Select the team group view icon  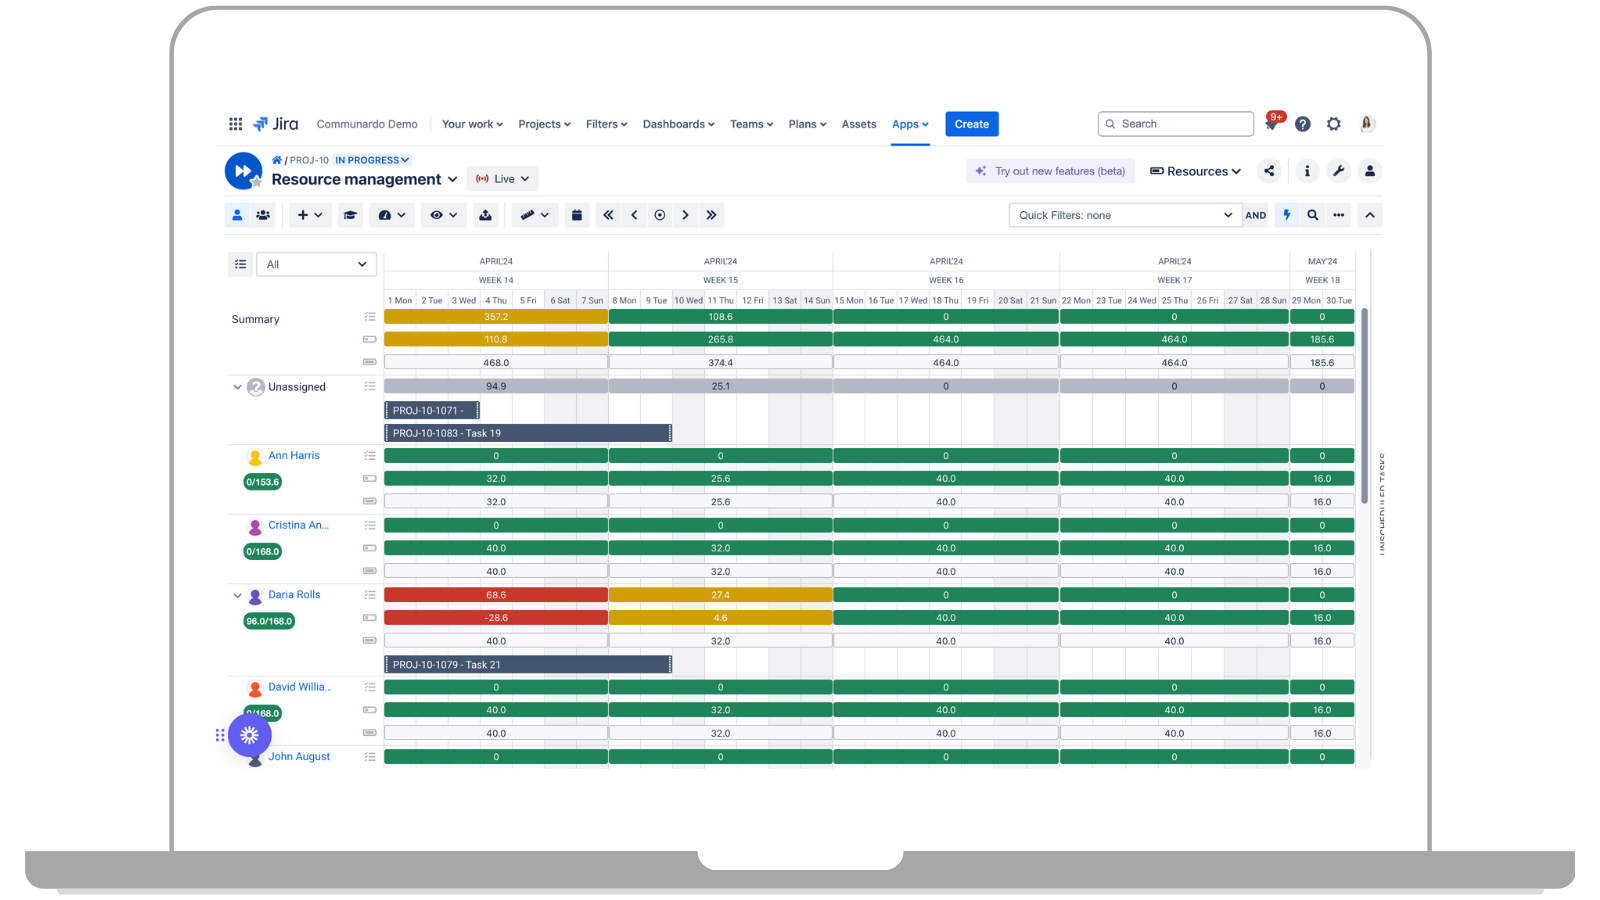[x=263, y=215]
